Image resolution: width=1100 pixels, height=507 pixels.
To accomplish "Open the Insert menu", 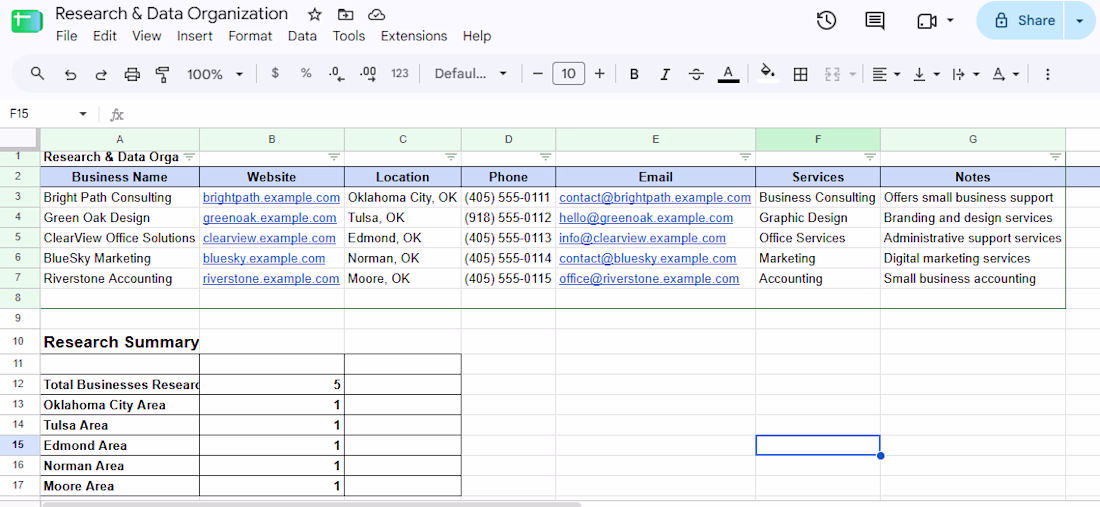I will click(x=194, y=36).
